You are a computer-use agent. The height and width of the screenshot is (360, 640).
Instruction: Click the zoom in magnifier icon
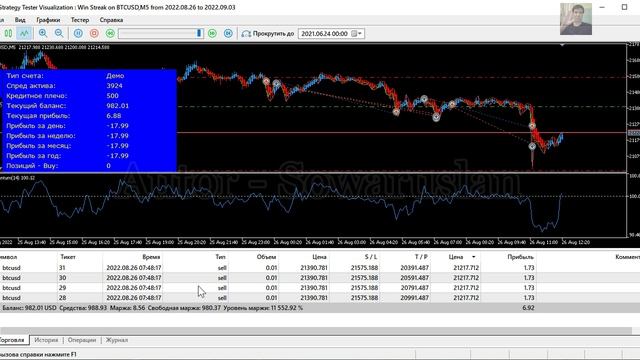coord(43,33)
